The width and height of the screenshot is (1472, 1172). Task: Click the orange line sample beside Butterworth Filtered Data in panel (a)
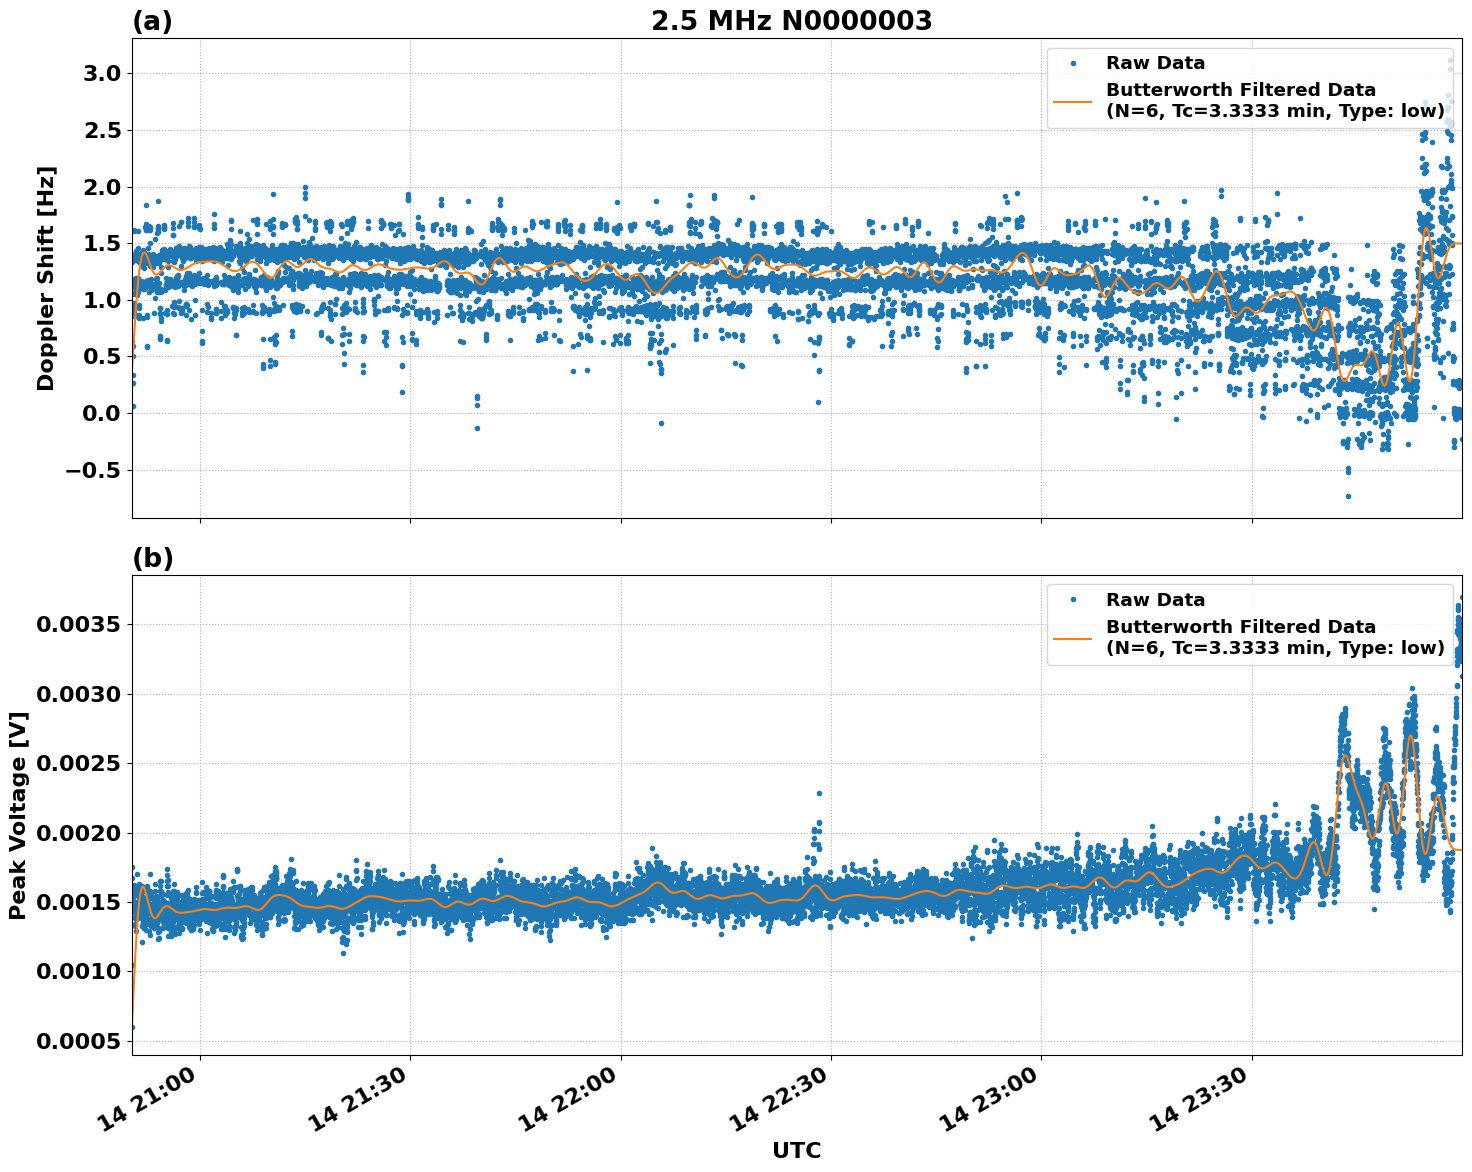[x=1072, y=103]
